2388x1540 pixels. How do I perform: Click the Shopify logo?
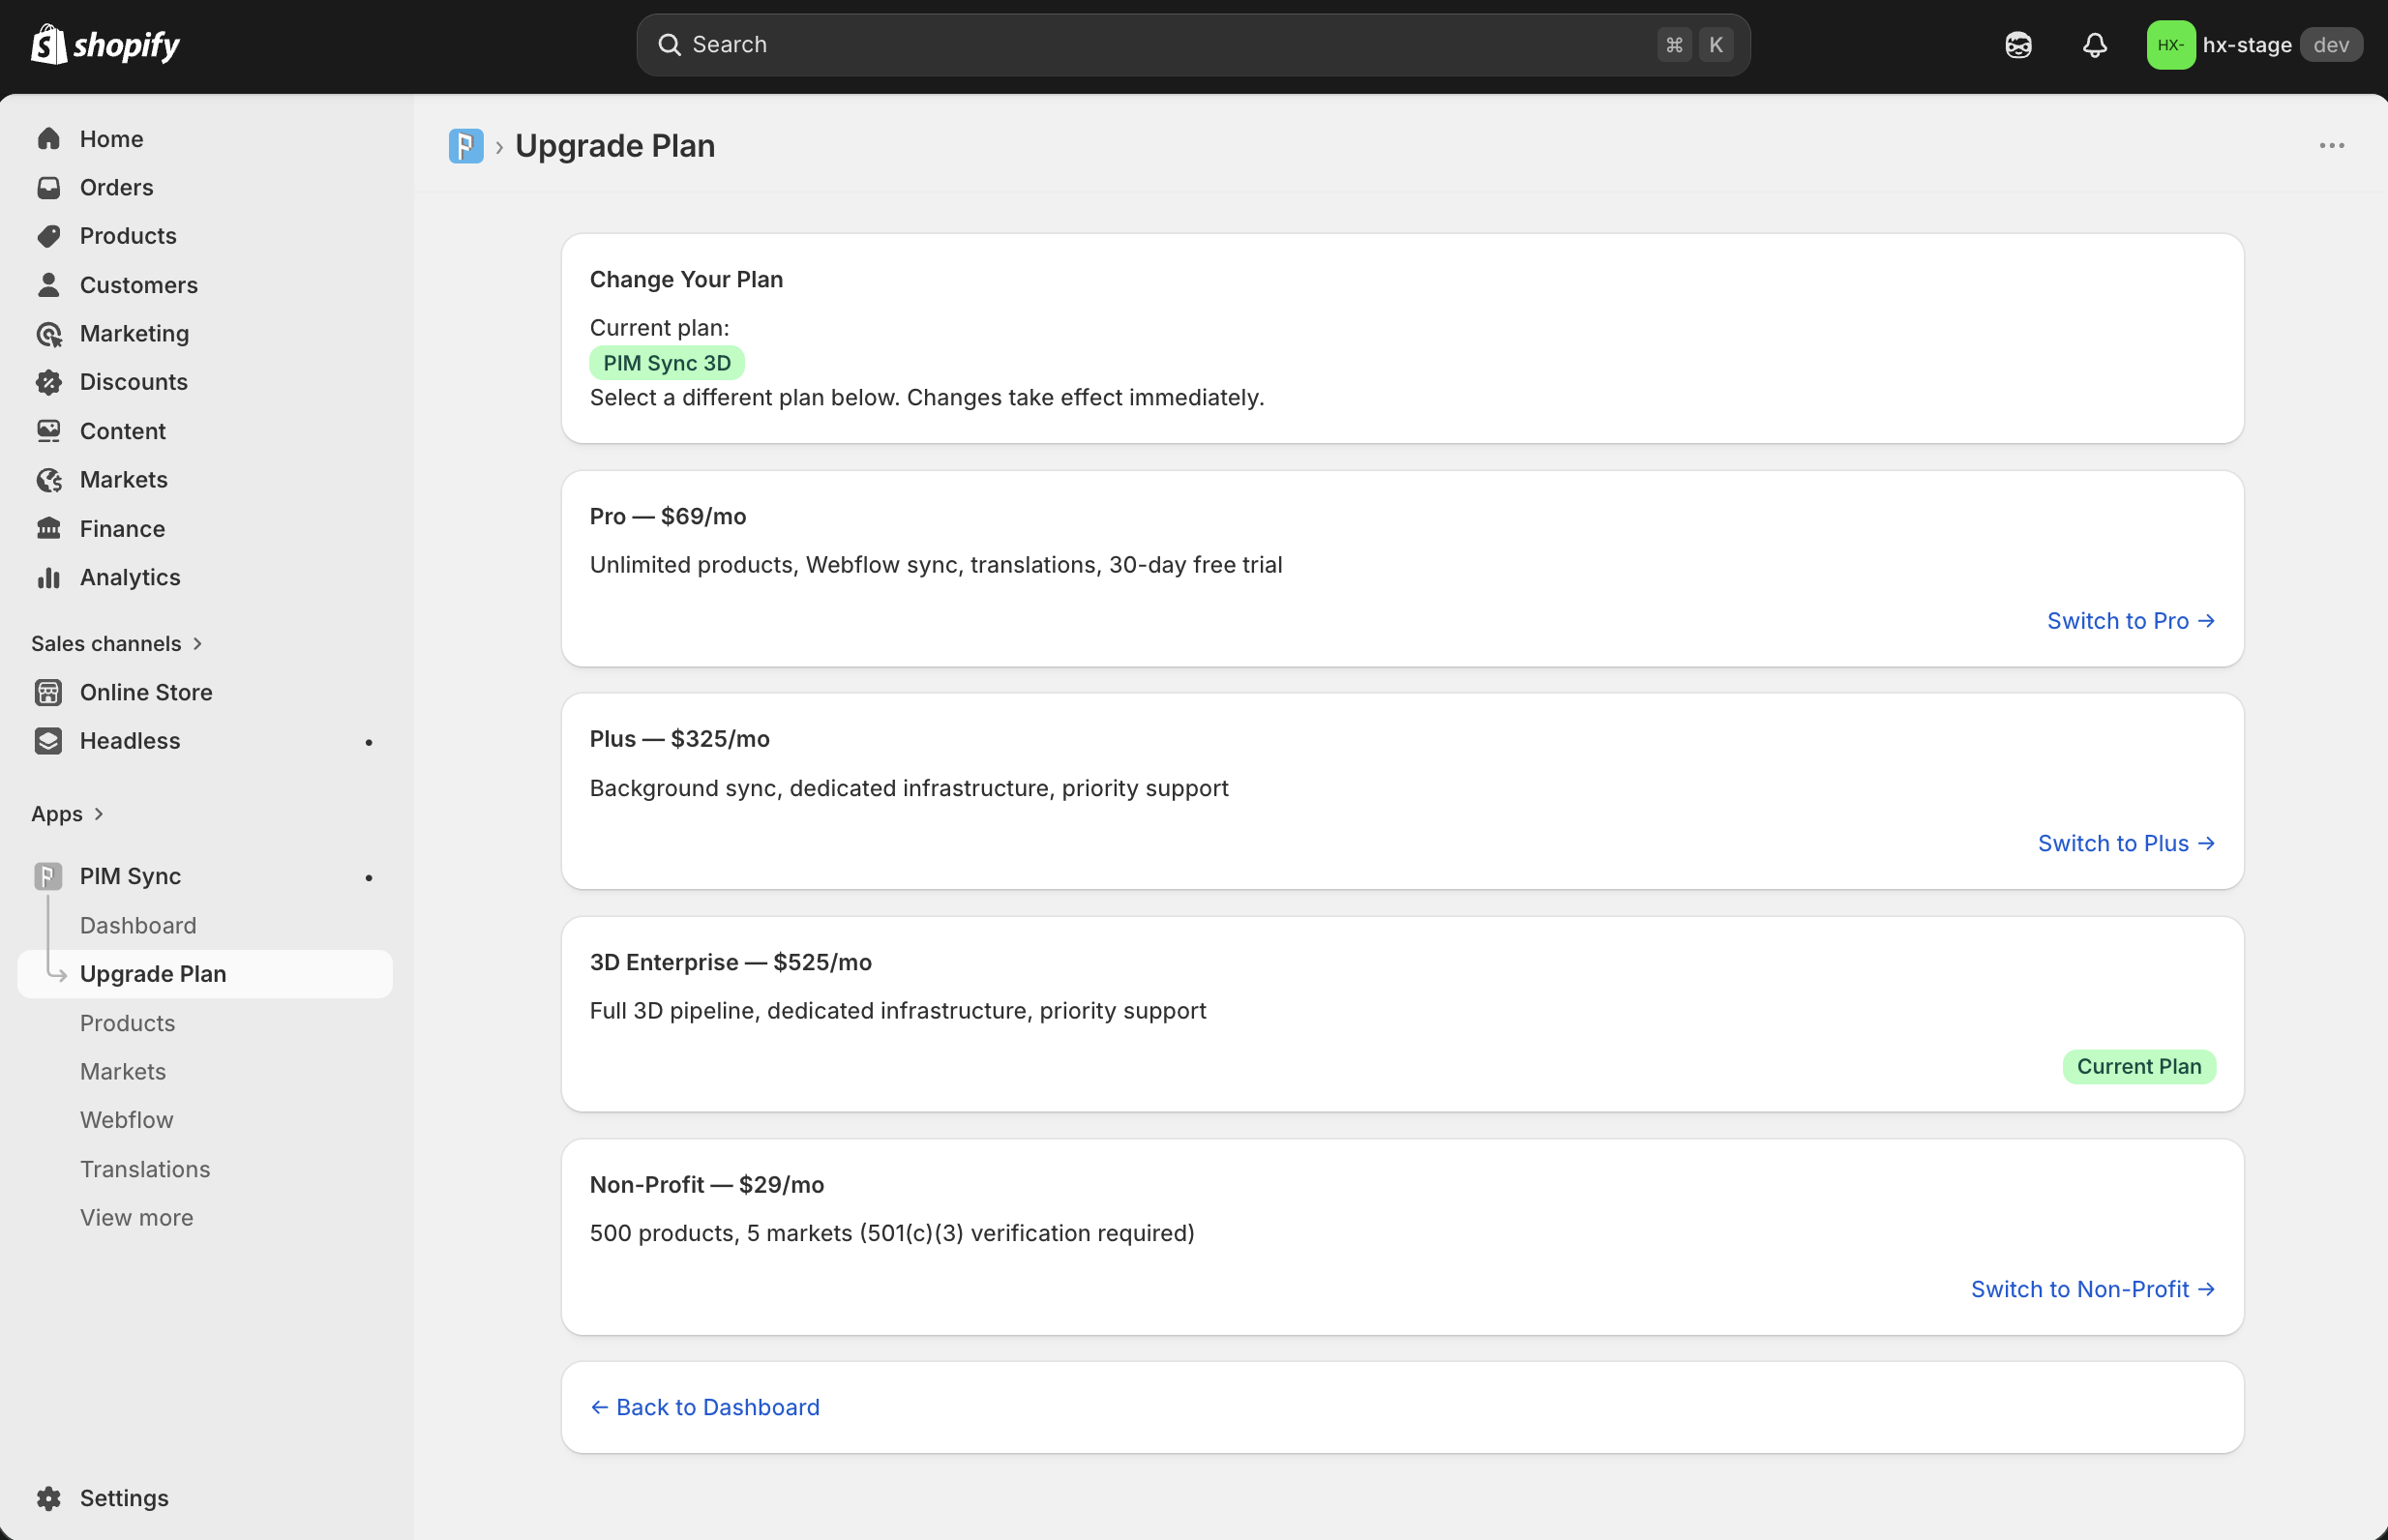[x=106, y=45]
